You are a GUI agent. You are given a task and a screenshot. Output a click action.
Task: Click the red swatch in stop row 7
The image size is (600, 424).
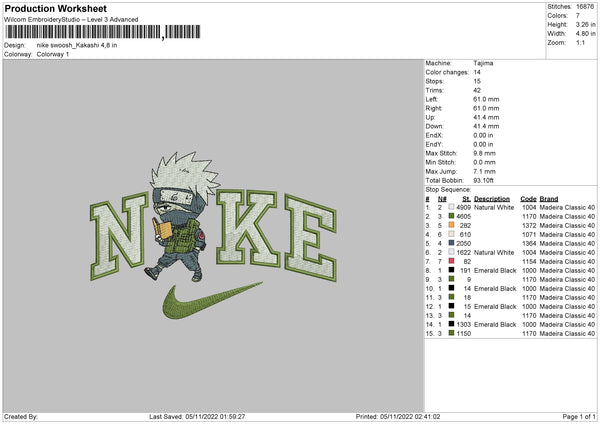click(452, 261)
